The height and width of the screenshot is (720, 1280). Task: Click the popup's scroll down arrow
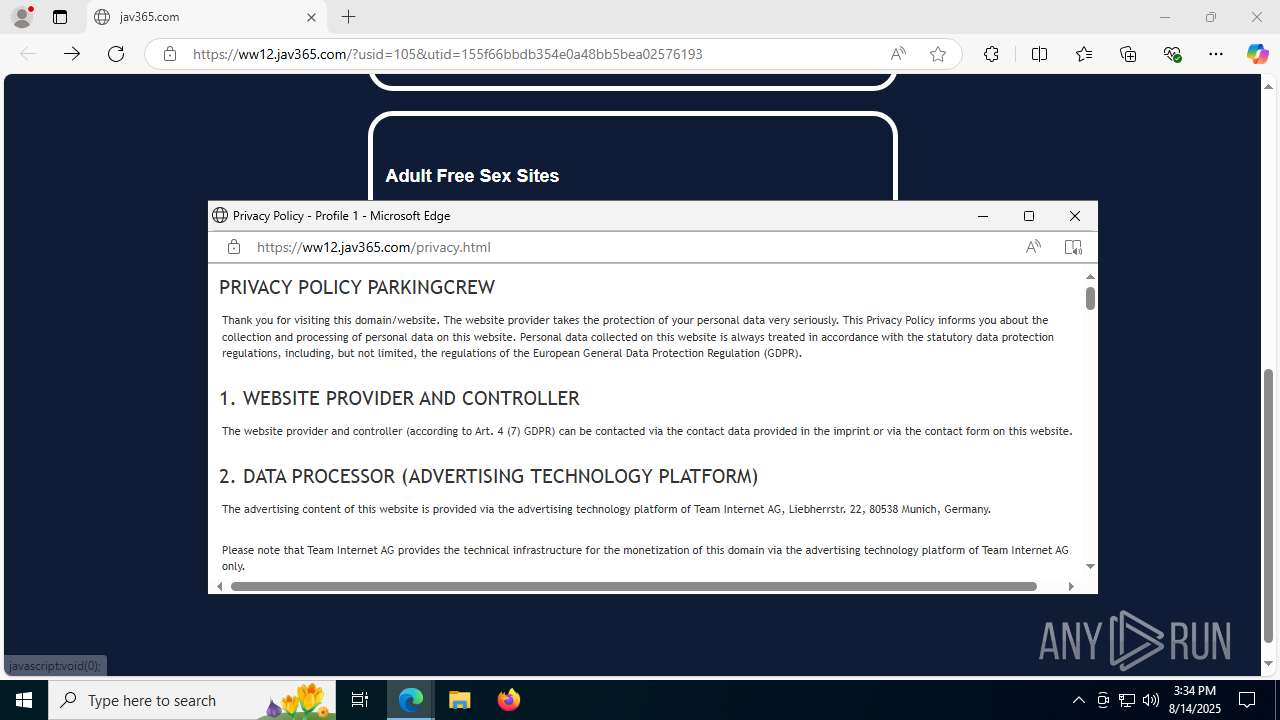tap(1090, 566)
